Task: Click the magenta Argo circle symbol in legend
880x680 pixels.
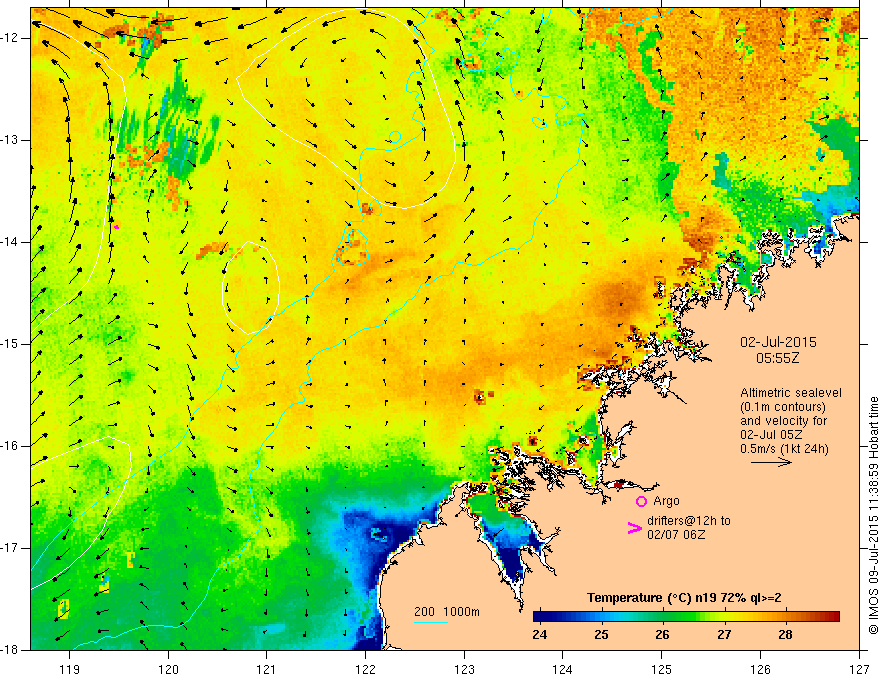Action: coord(641,501)
